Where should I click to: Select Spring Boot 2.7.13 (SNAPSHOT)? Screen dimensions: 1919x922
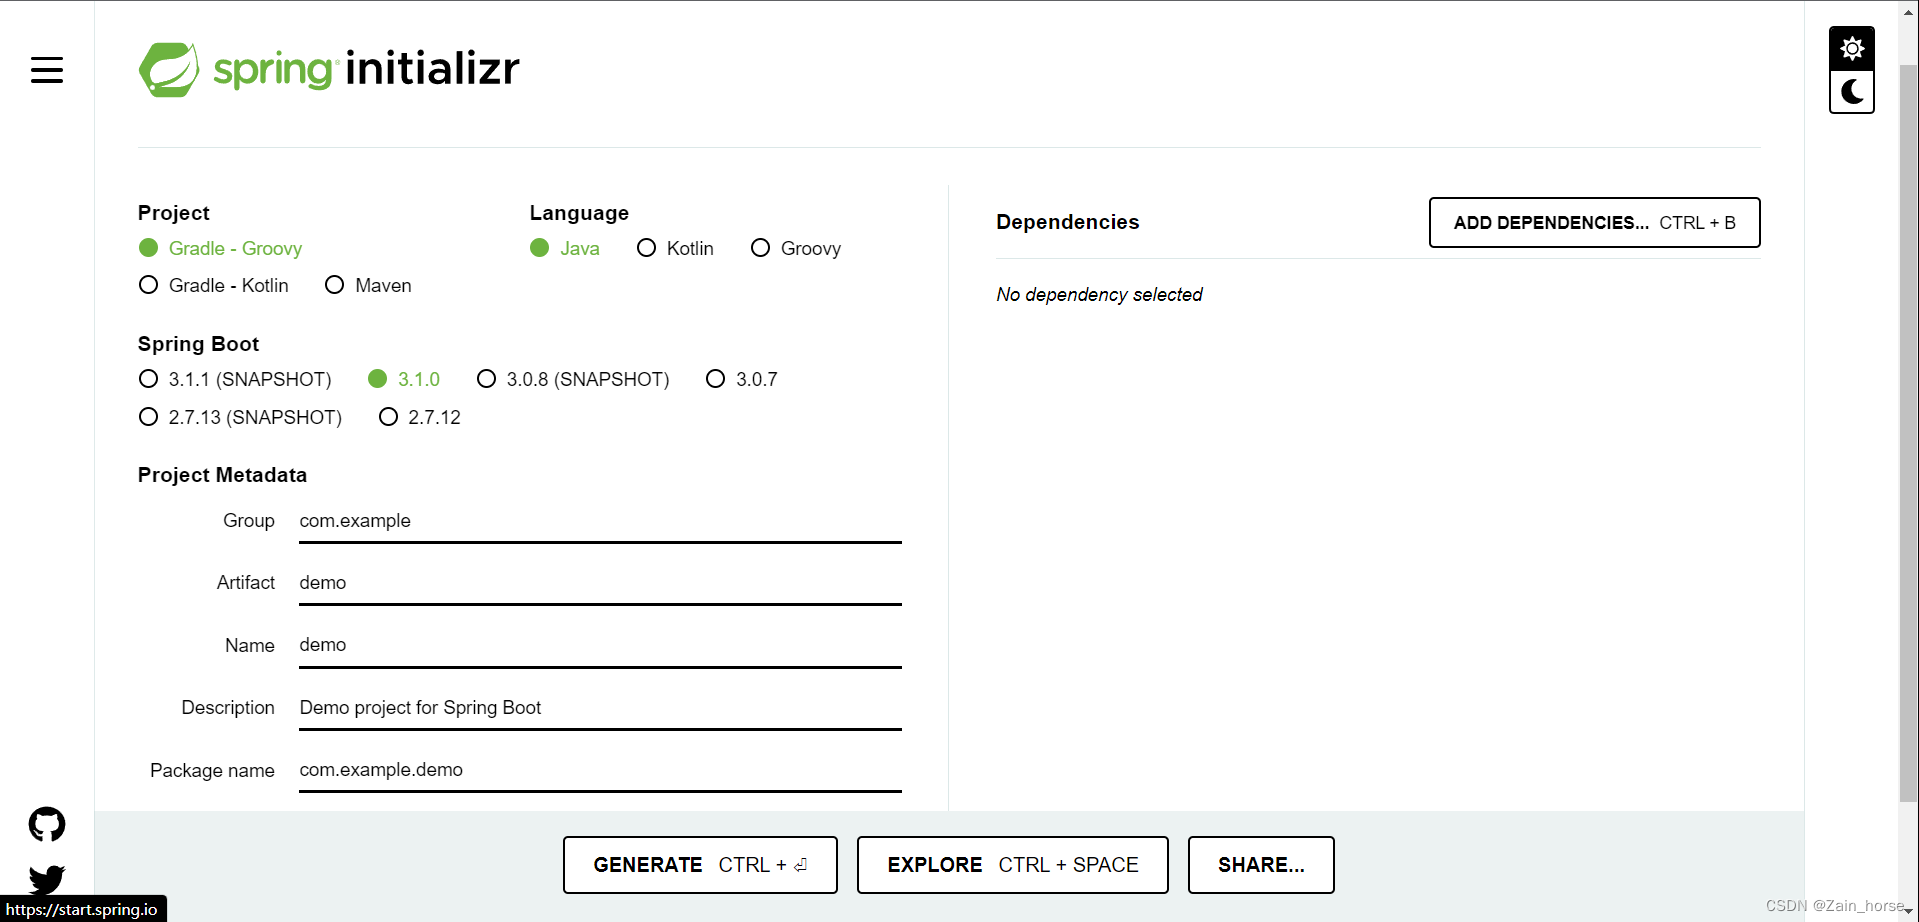click(x=240, y=417)
